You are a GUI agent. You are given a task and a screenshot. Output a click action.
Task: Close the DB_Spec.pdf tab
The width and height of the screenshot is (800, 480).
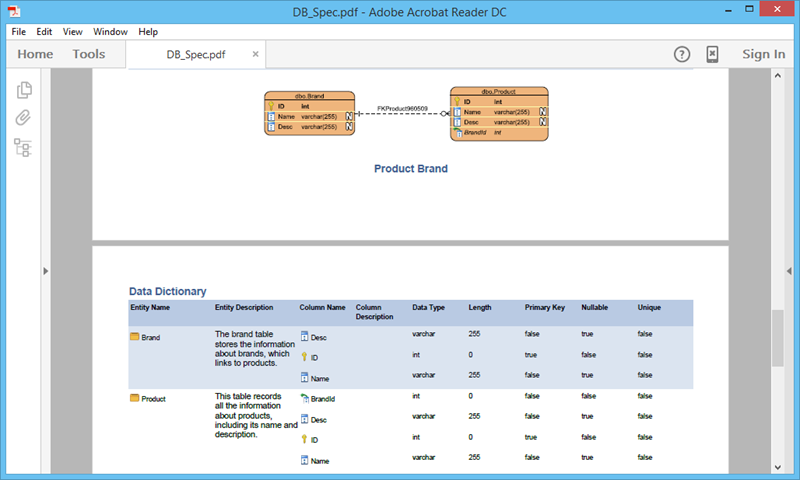point(255,54)
